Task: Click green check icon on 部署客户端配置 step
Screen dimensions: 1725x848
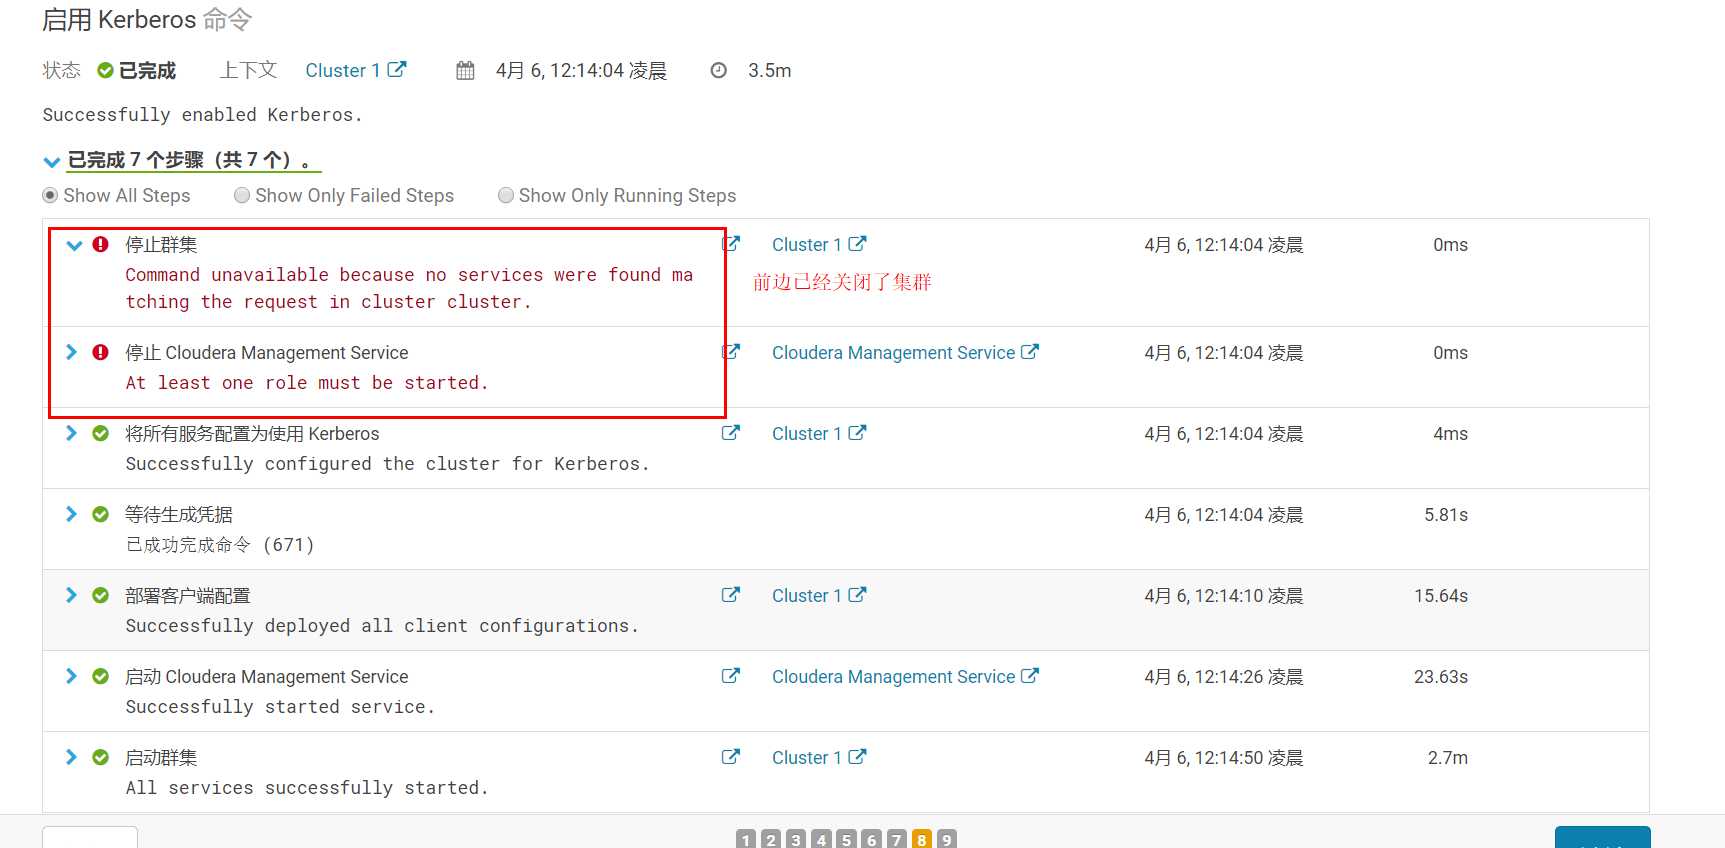Action: pos(101,595)
